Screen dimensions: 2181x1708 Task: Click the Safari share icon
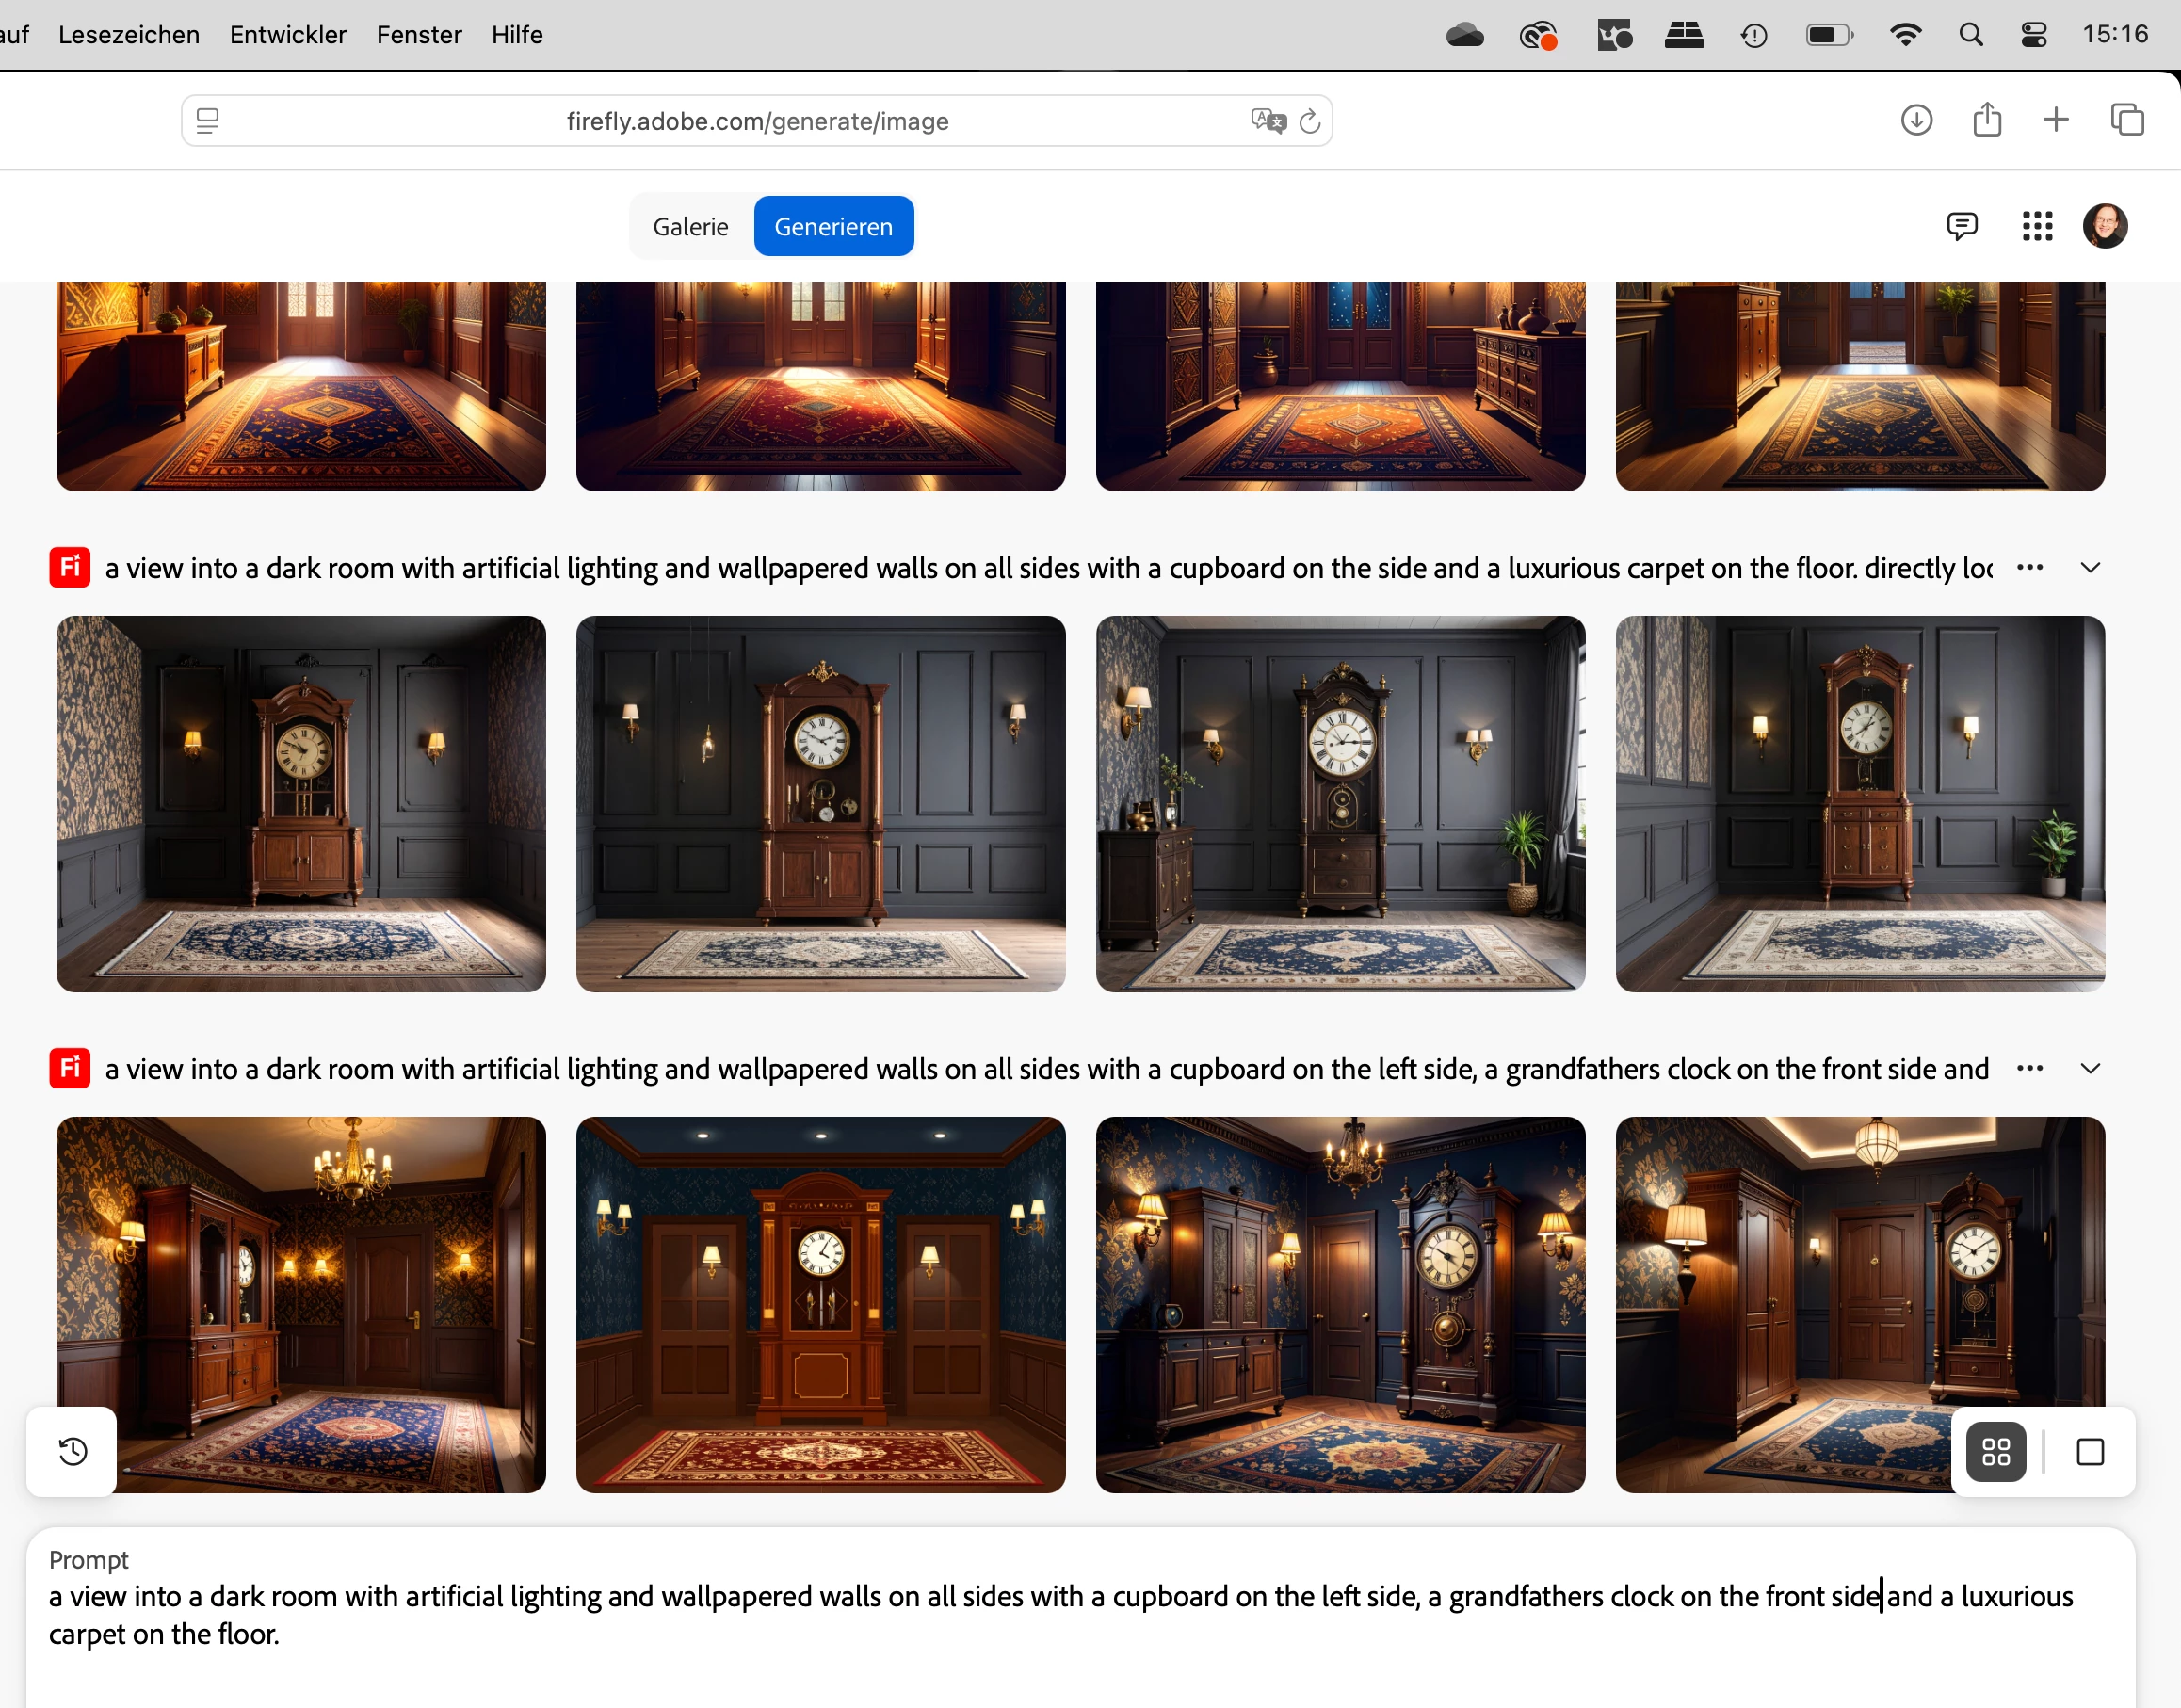[x=1986, y=120]
